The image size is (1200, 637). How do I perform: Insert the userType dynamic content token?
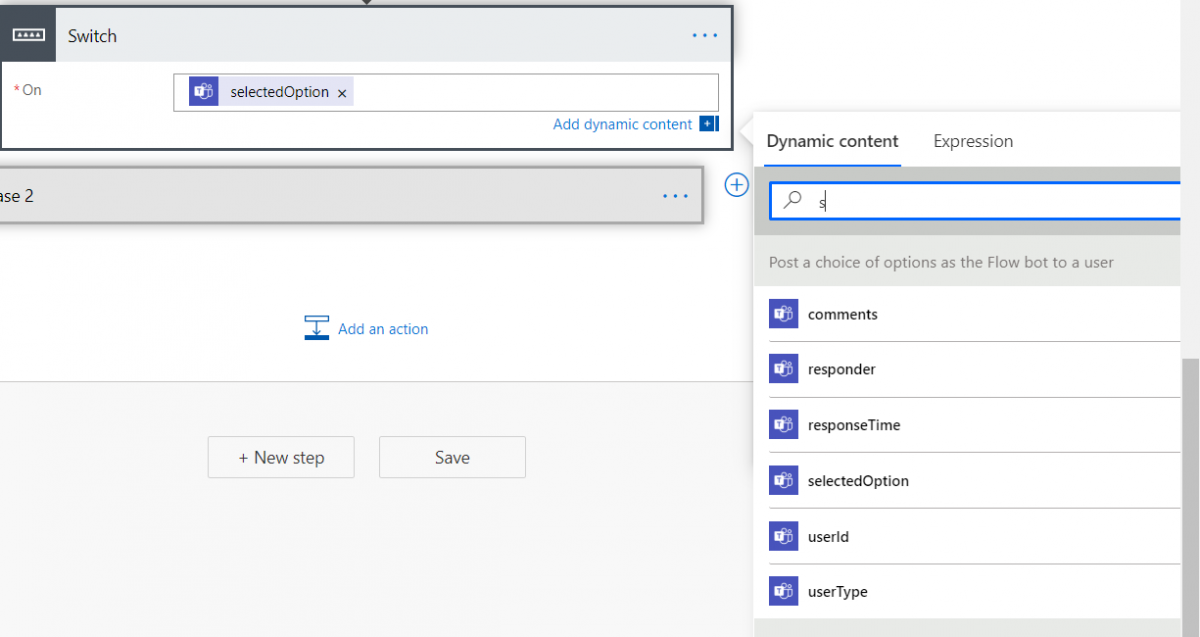click(x=840, y=591)
